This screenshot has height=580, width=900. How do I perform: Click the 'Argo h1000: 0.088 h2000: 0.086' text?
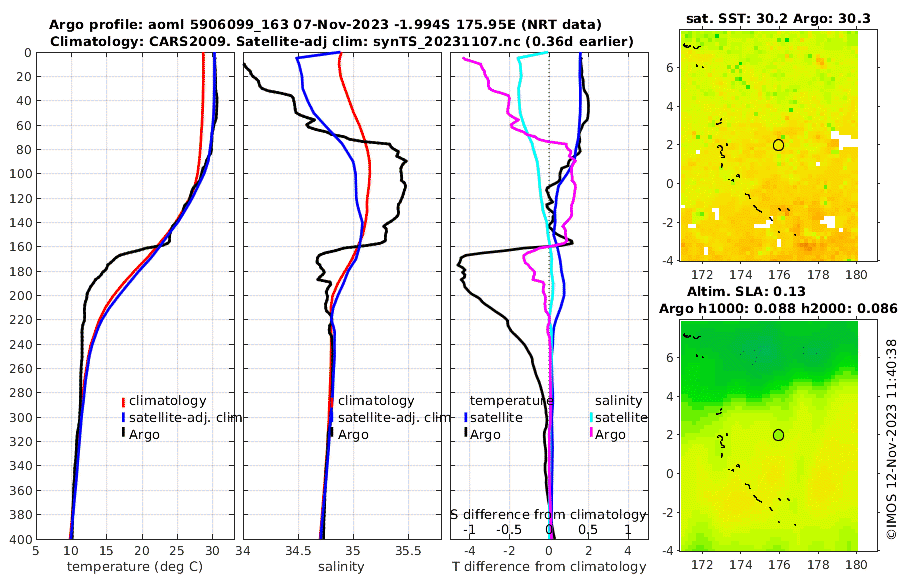coord(778,309)
